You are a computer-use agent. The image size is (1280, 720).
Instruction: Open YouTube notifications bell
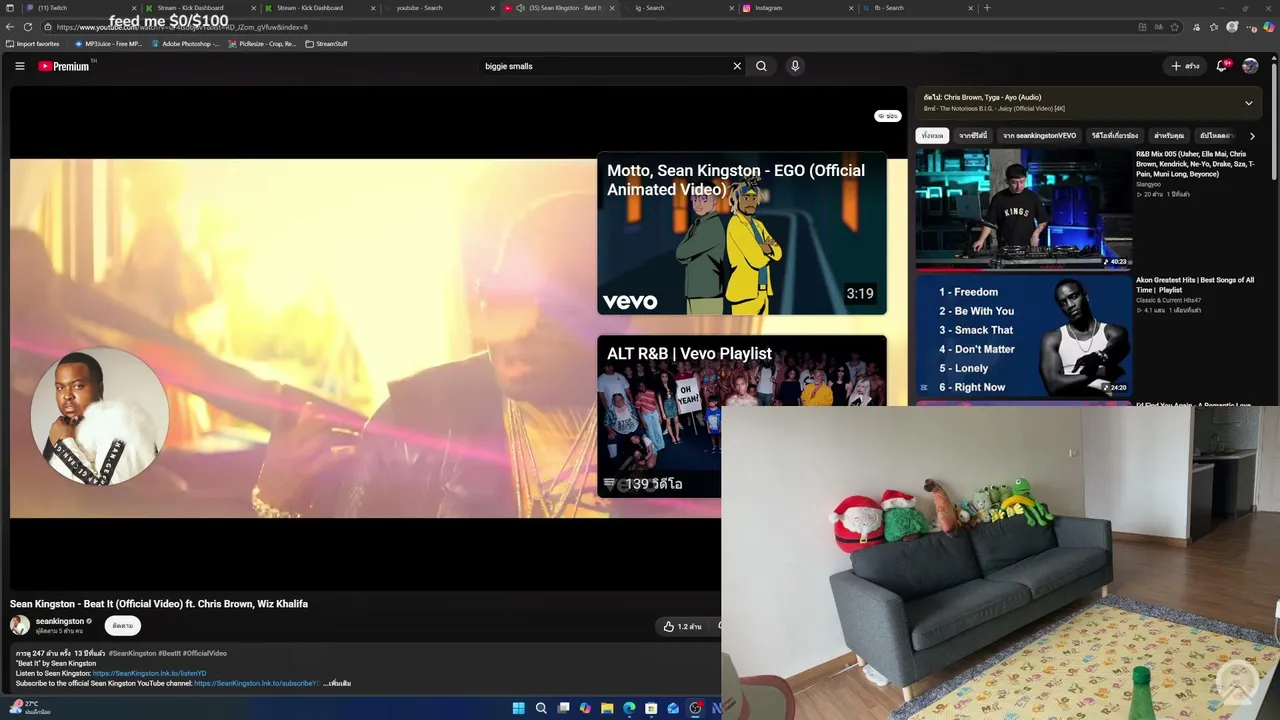pos(1222,66)
